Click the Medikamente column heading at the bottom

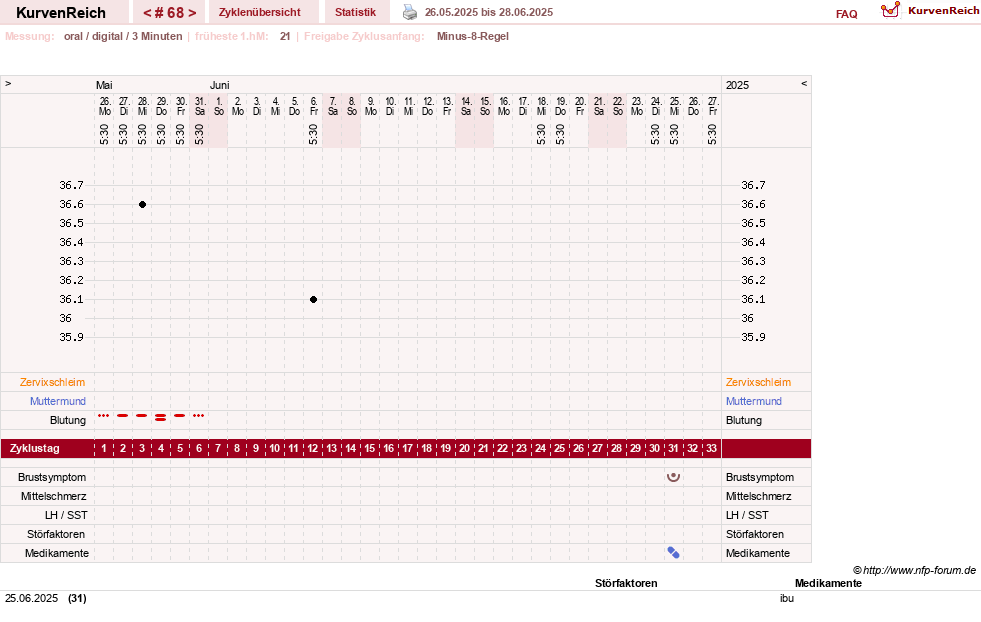point(828,583)
